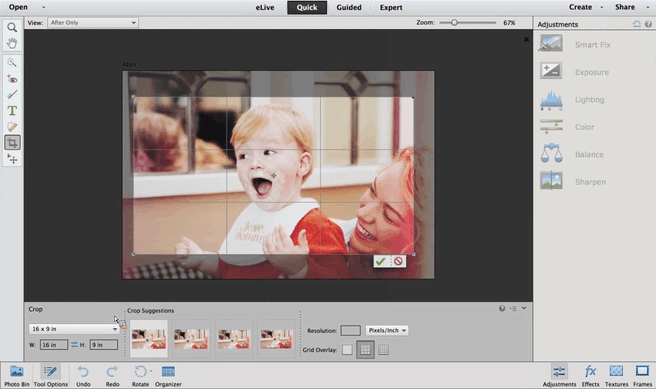Select the Zoom tool in the toolbar
This screenshot has height=389, width=656.
12,28
